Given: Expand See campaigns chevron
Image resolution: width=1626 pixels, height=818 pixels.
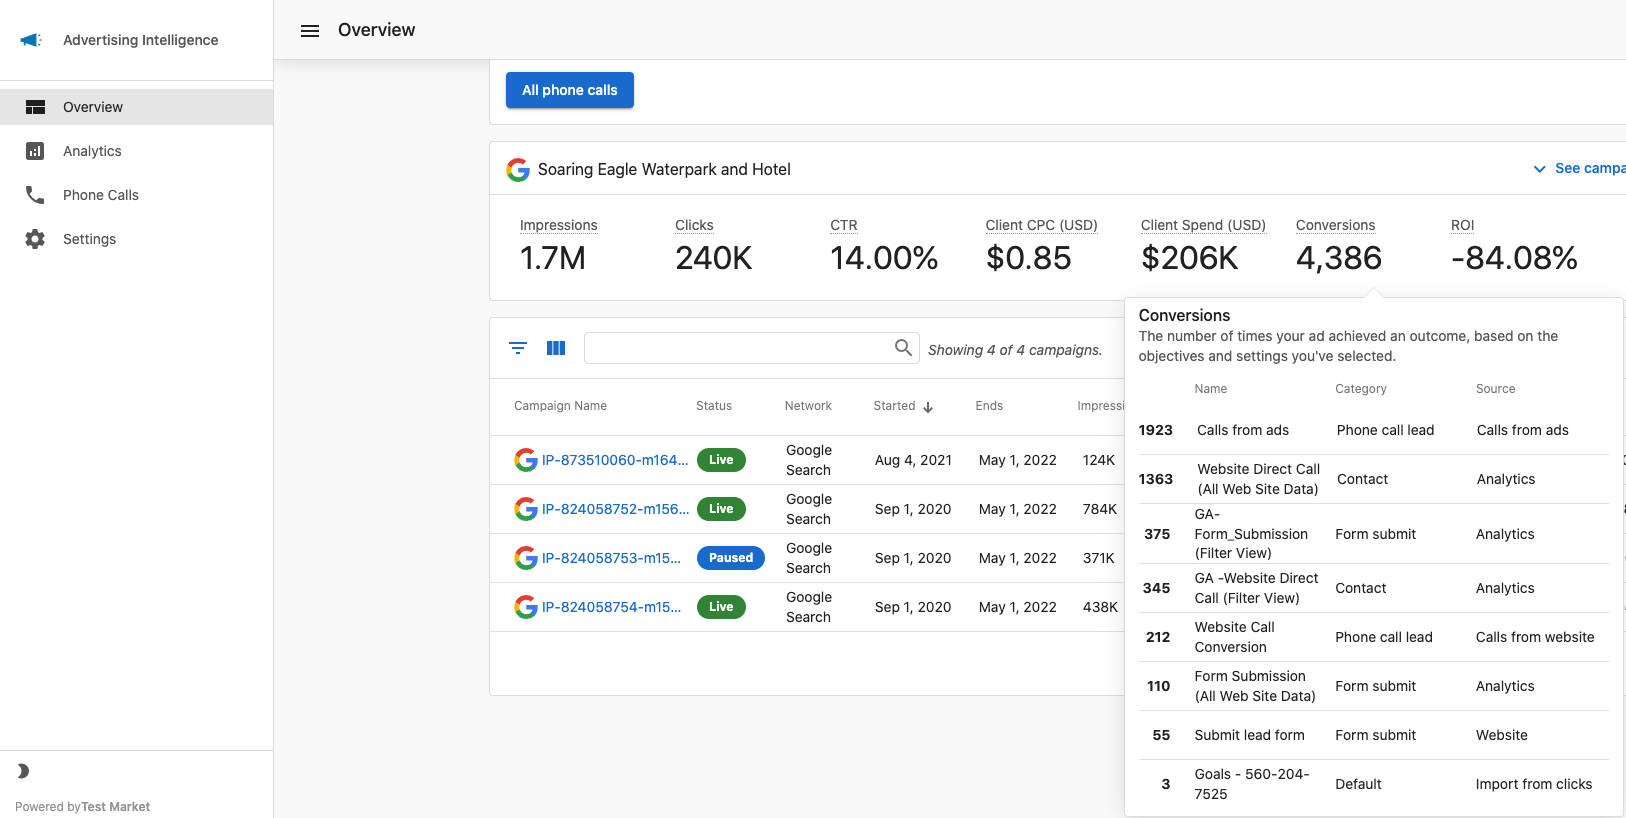Looking at the screenshot, I should coord(1540,169).
